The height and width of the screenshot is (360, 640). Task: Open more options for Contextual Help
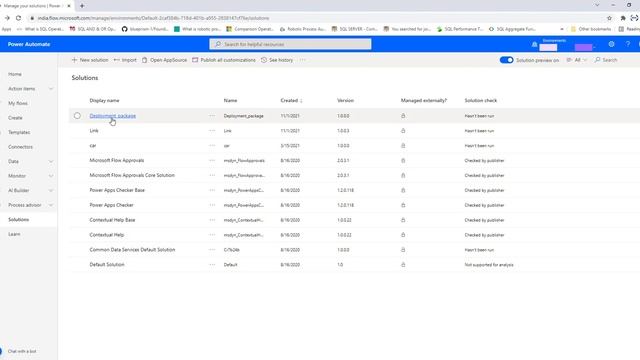212,235
